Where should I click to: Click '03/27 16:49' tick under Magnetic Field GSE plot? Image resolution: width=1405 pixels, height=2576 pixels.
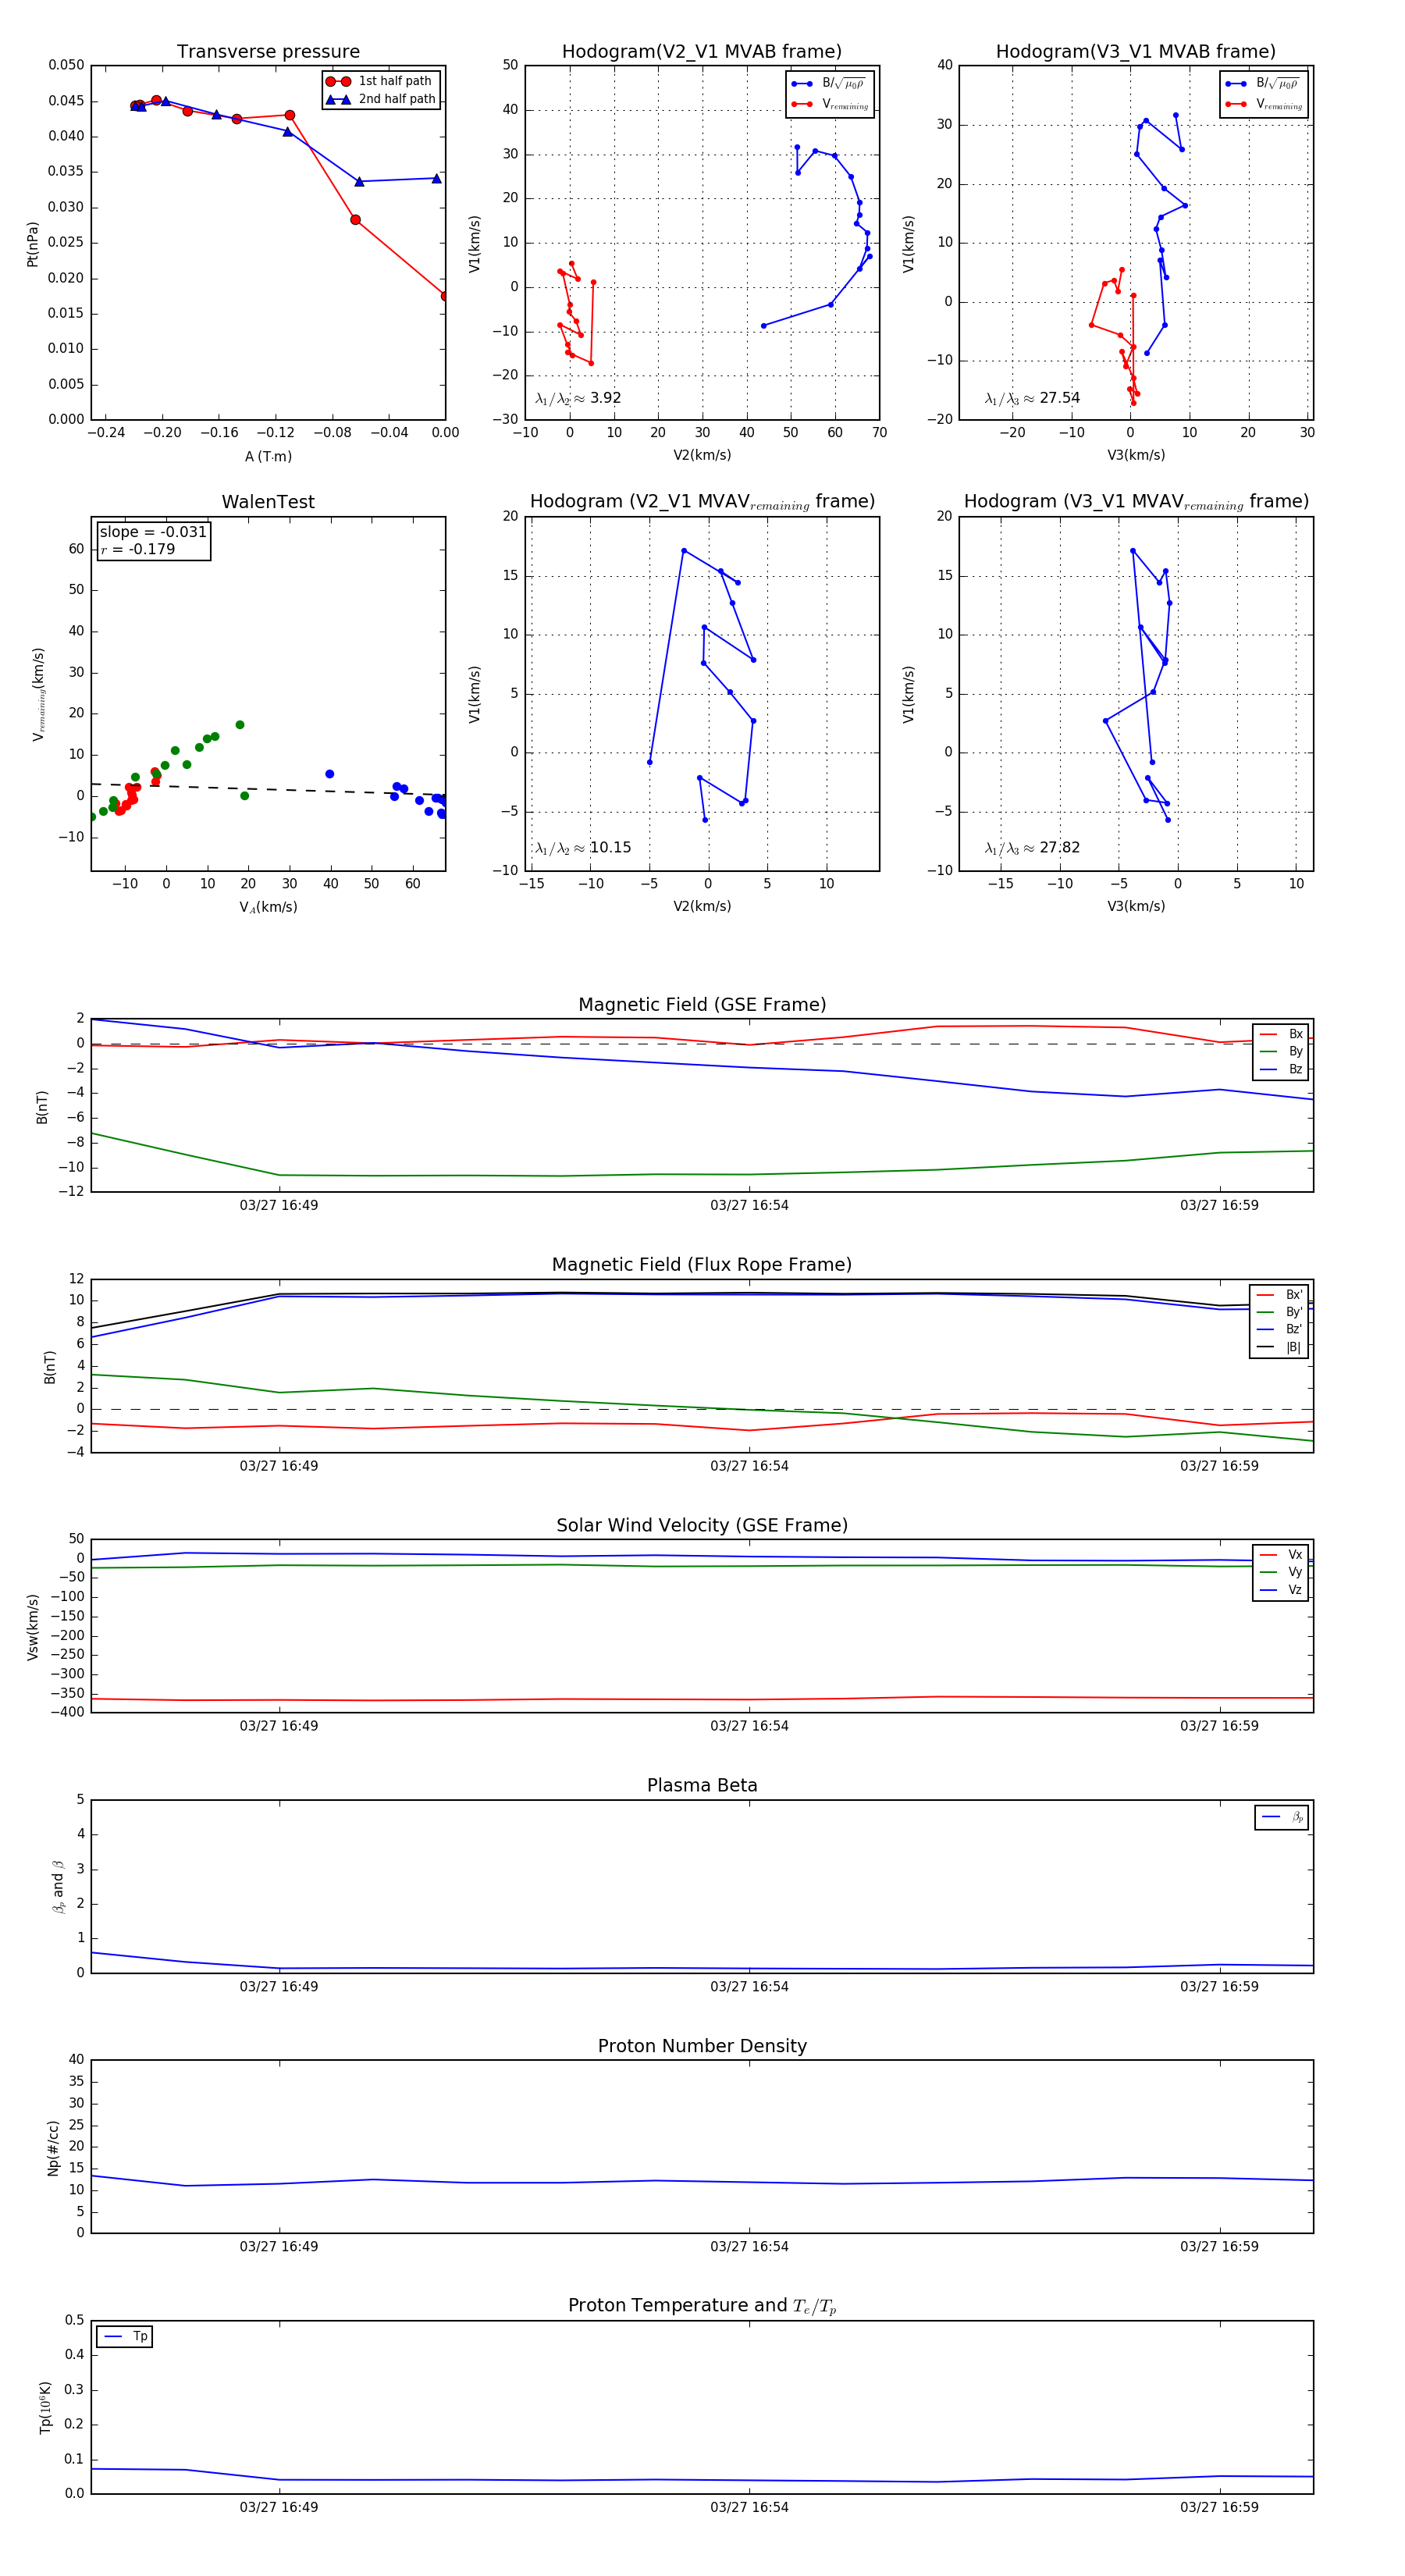(279, 1205)
